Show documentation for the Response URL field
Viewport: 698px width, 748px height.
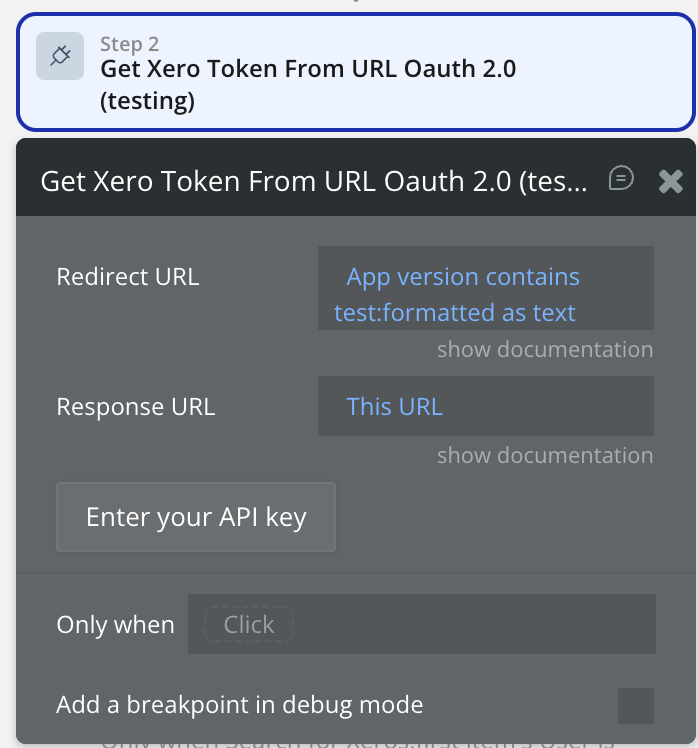544,455
